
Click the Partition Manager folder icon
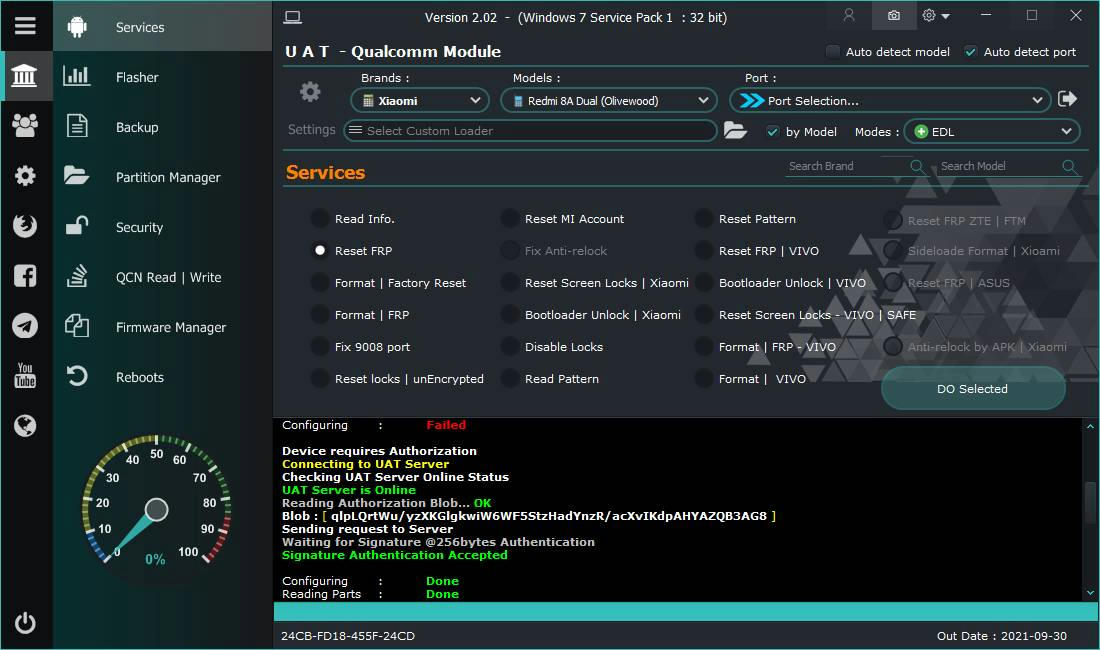point(76,175)
